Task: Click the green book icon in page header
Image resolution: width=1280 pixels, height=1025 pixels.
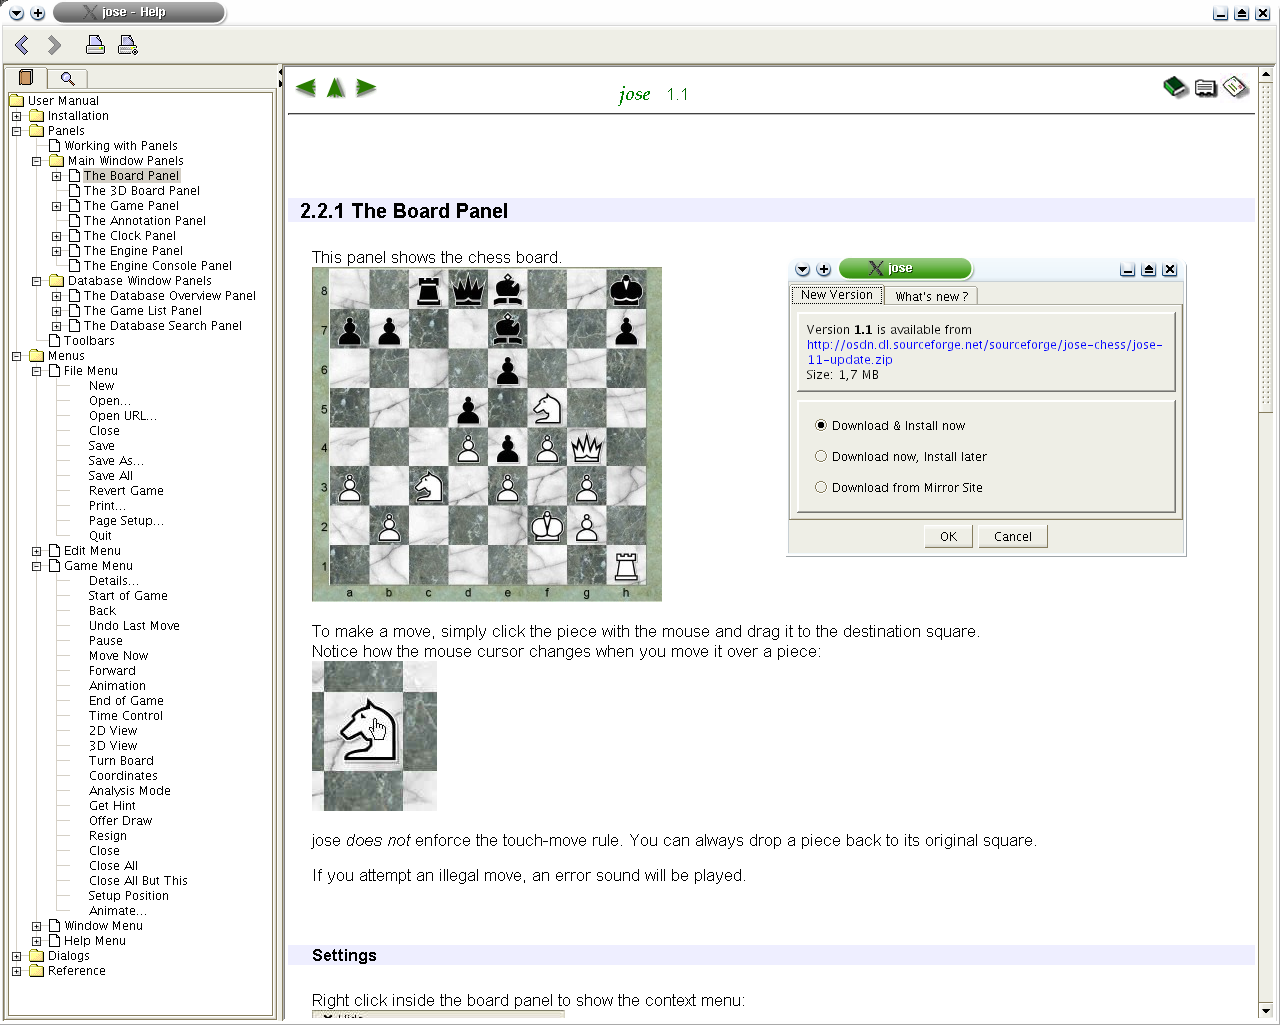Action: pyautogui.click(x=1175, y=88)
